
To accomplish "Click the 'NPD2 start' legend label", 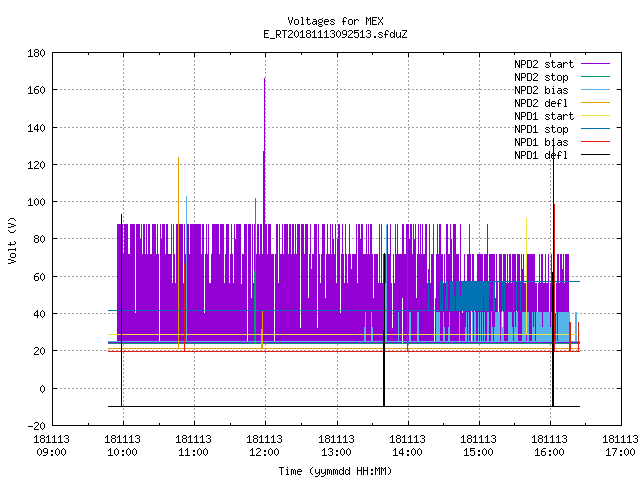I will tap(544, 64).
